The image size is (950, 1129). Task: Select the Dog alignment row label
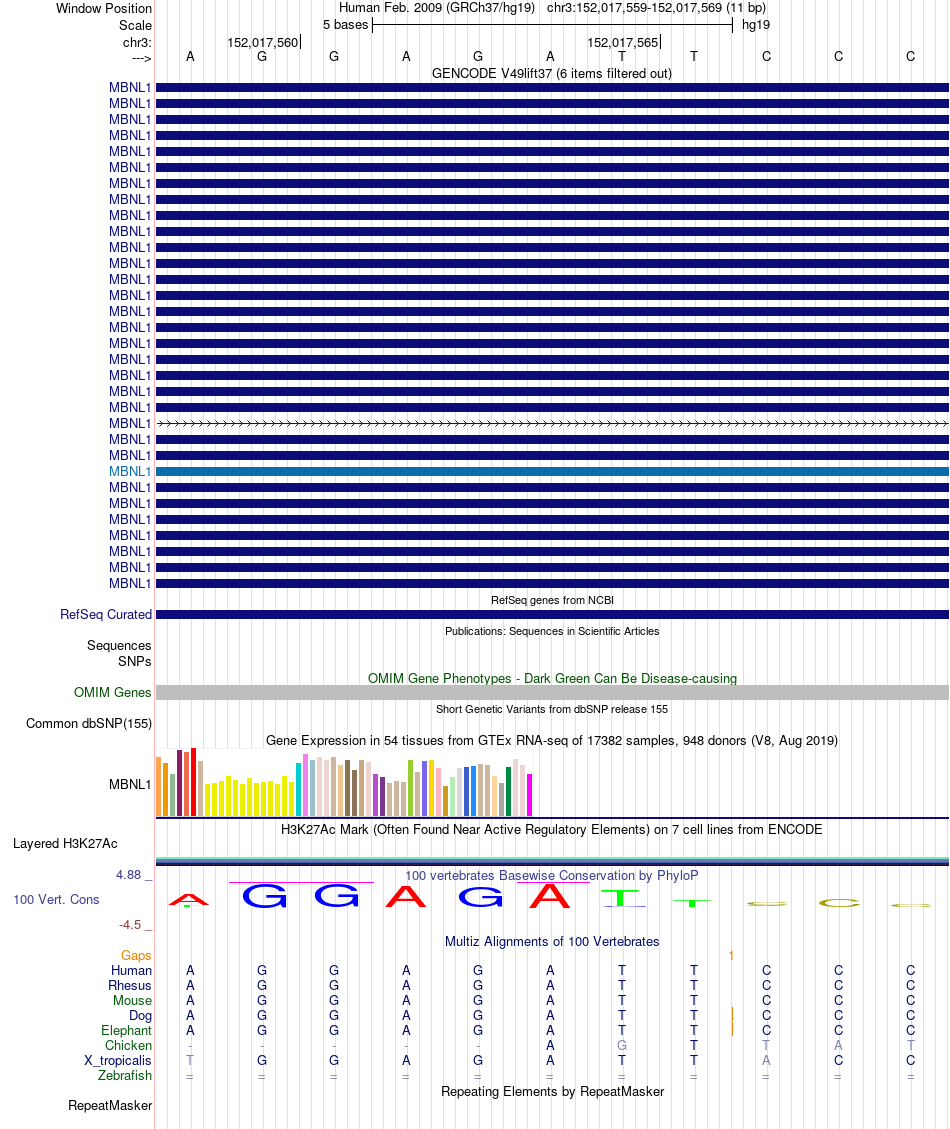click(140, 1016)
